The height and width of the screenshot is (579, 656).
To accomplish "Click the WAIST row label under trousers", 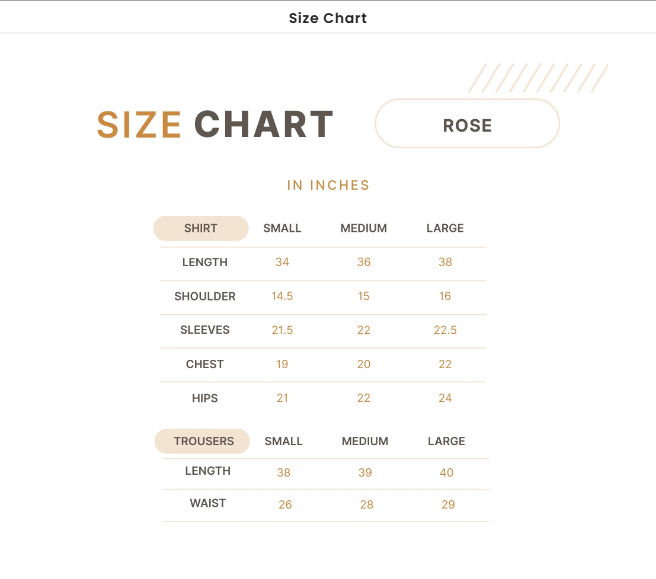I will click(208, 504).
